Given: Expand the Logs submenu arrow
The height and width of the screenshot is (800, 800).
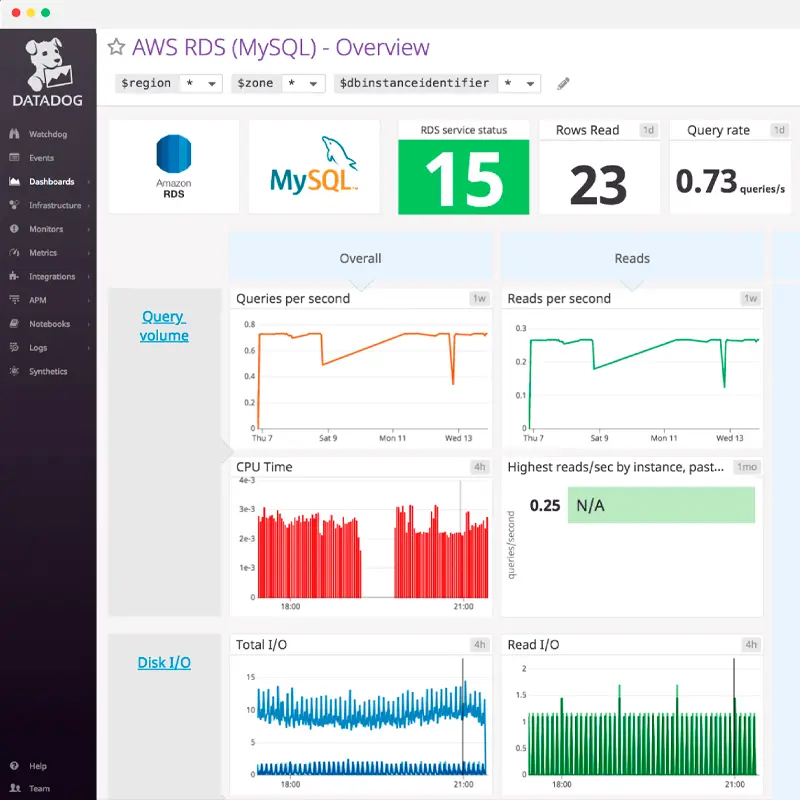Looking at the screenshot, I should pyautogui.click(x=89, y=347).
